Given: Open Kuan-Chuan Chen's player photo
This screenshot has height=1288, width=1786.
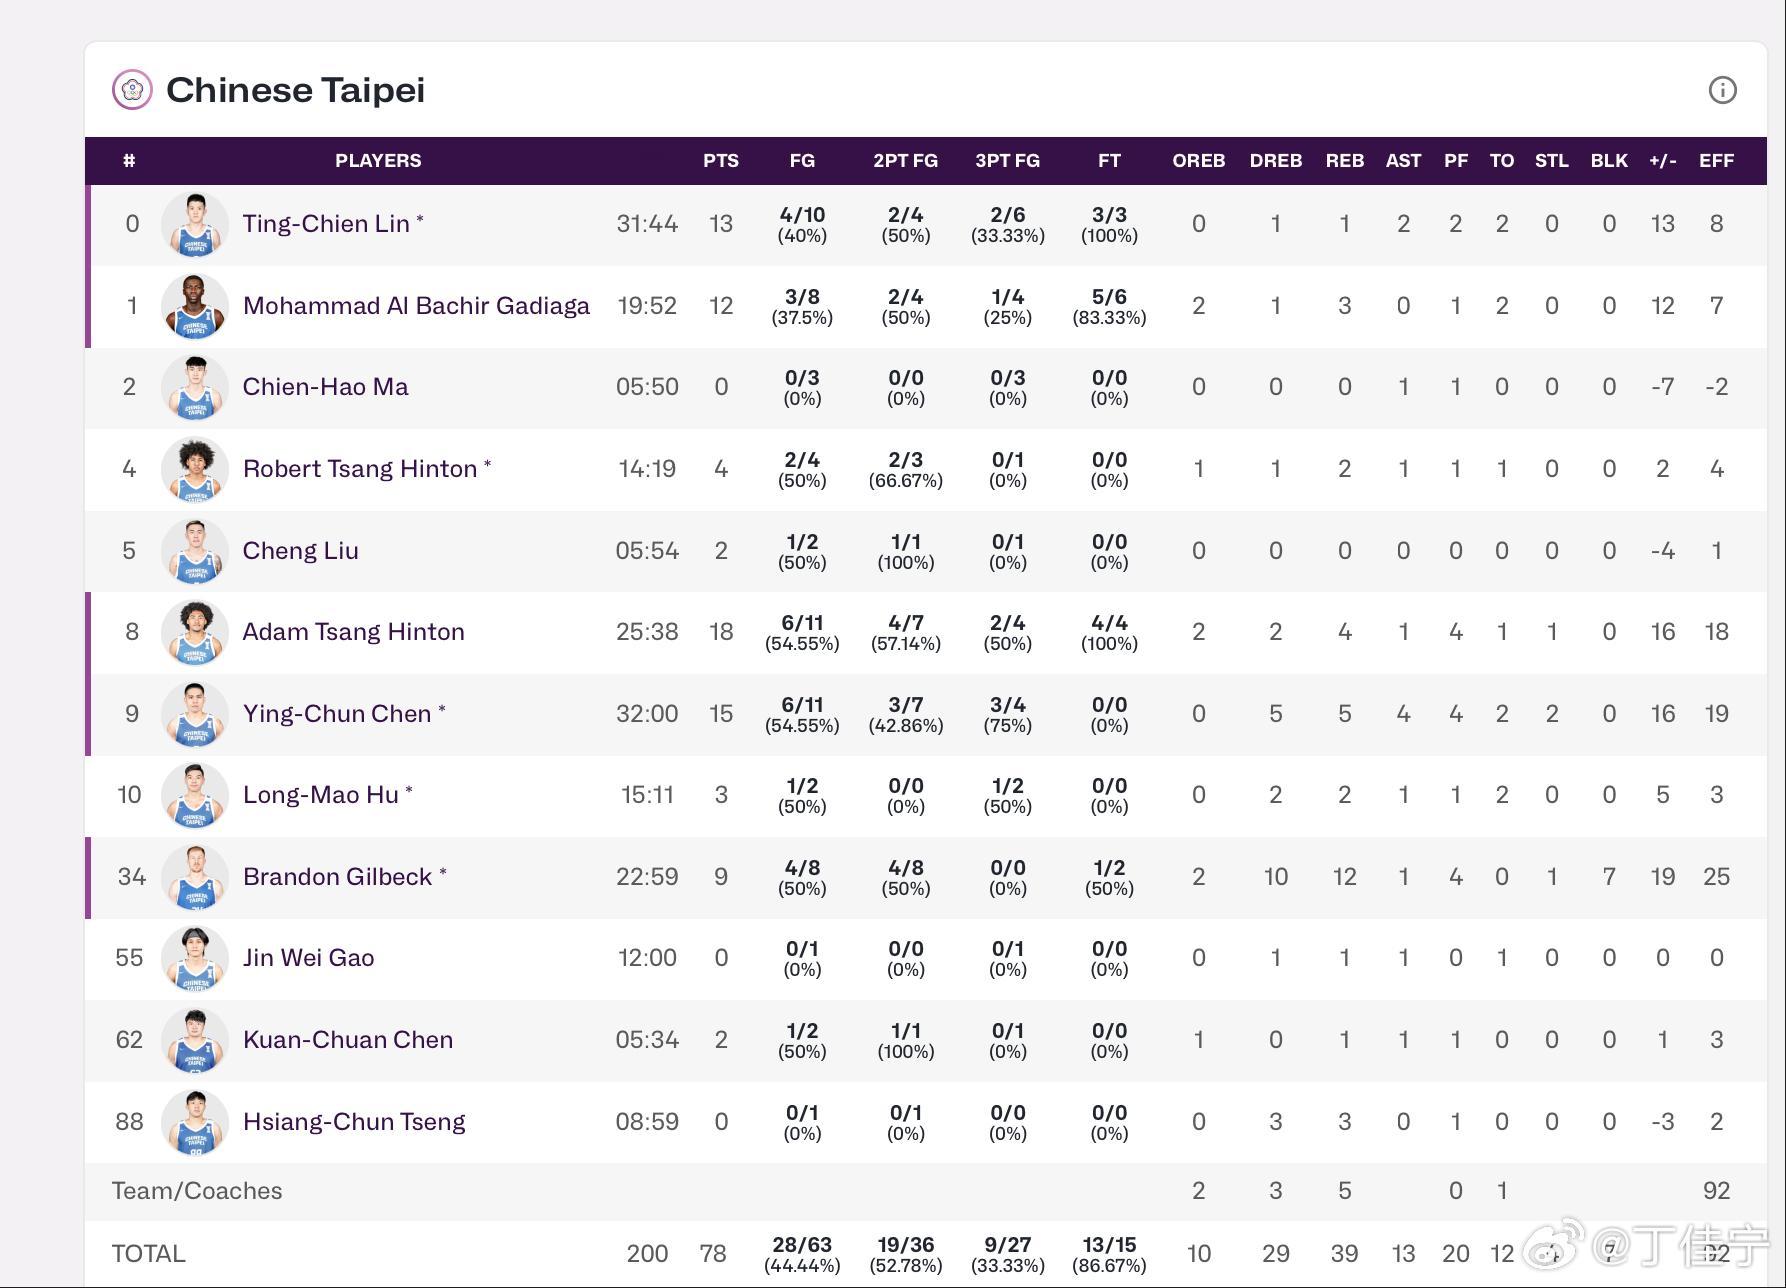Looking at the screenshot, I should click(195, 1040).
